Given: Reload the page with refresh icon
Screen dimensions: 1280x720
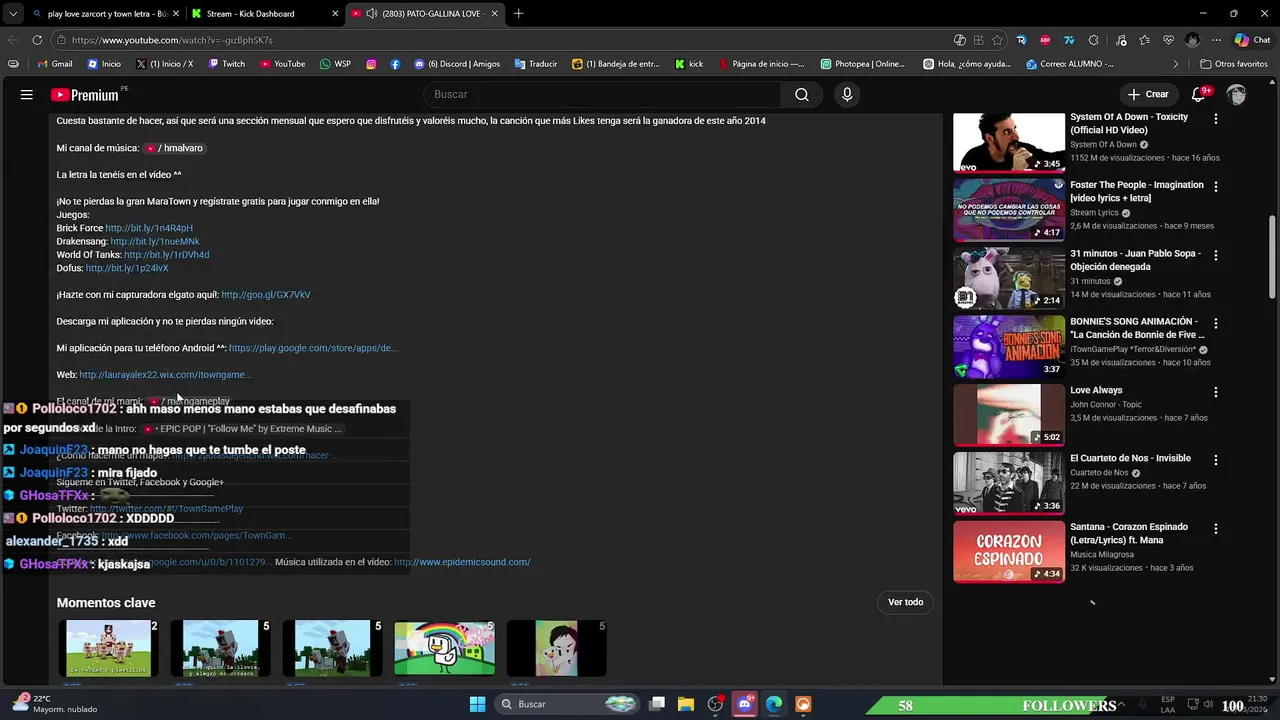Looking at the screenshot, I should [37, 40].
